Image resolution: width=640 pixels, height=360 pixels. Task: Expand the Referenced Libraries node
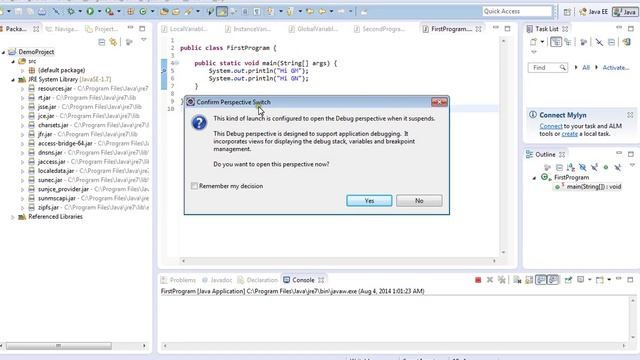[13, 217]
